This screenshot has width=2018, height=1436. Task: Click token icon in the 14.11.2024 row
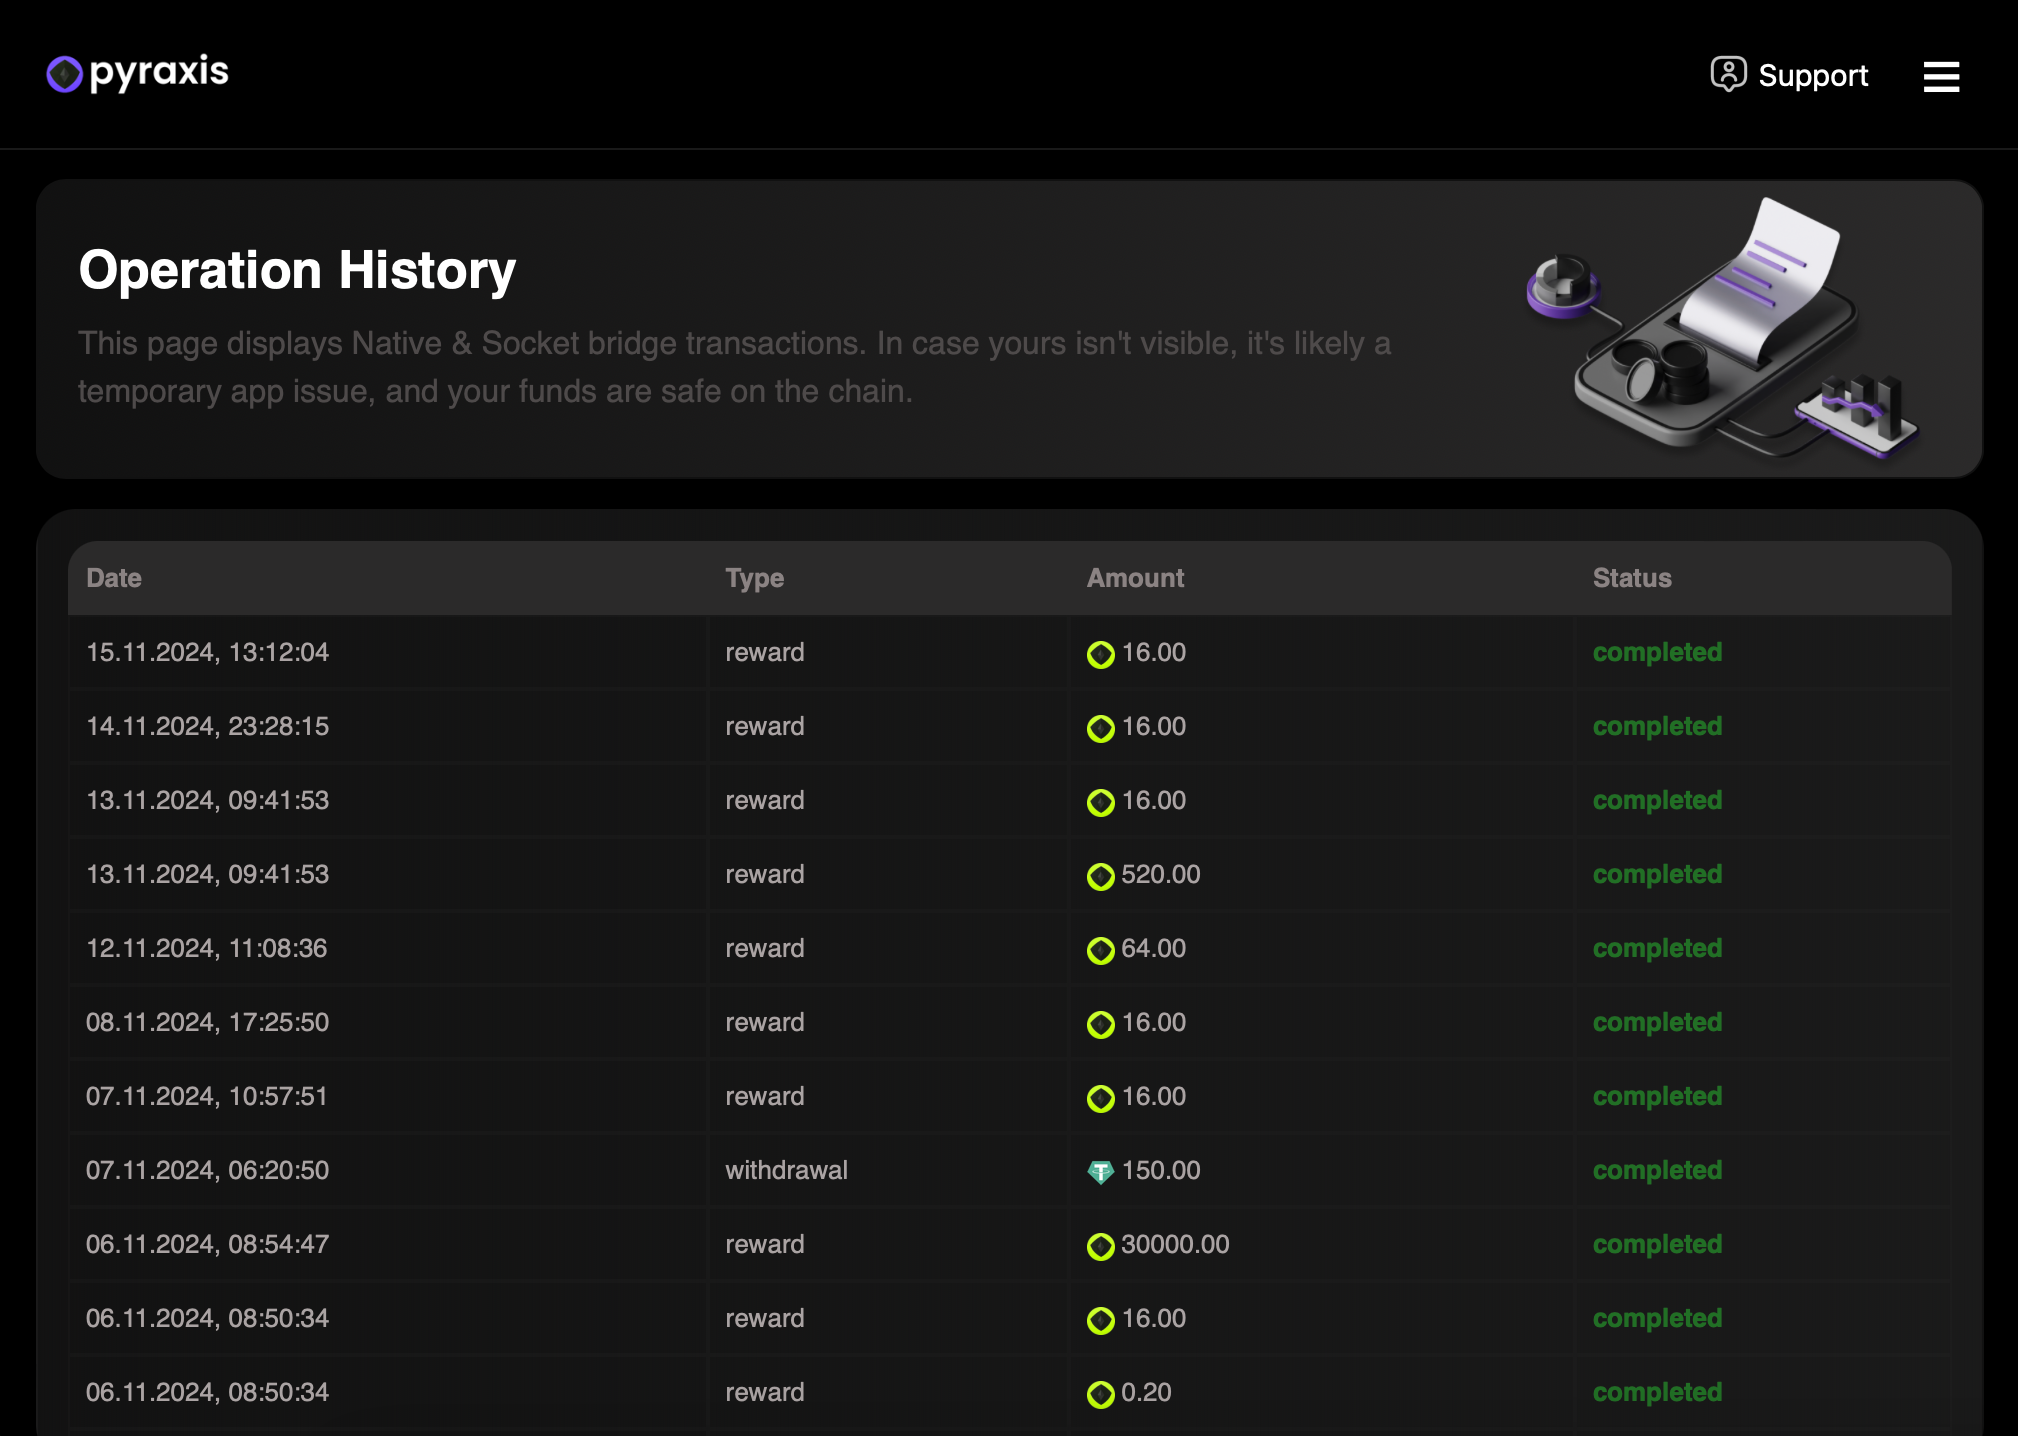click(x=1101, y=728)
